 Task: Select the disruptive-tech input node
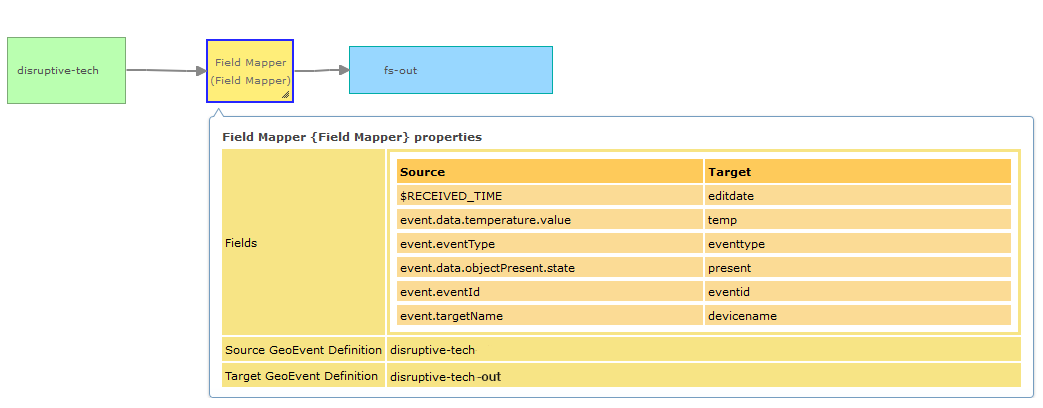point(67,71)
